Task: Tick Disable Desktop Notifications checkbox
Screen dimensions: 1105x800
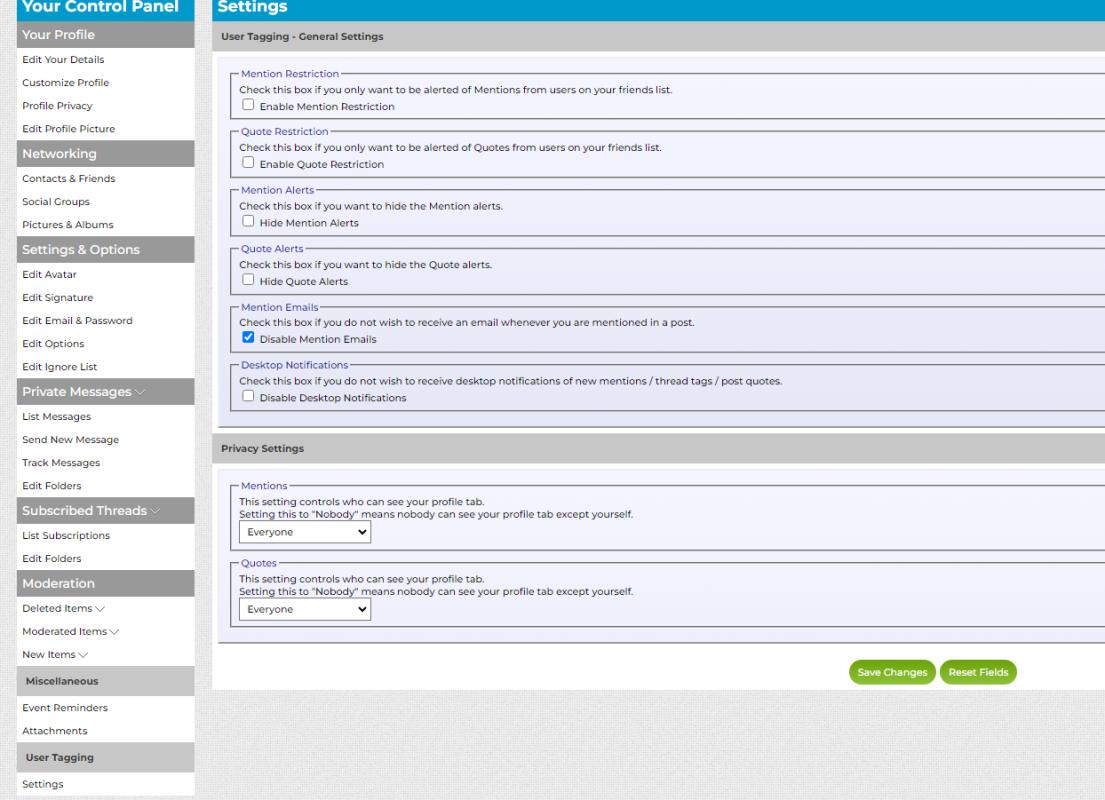Action: point(246,397)
